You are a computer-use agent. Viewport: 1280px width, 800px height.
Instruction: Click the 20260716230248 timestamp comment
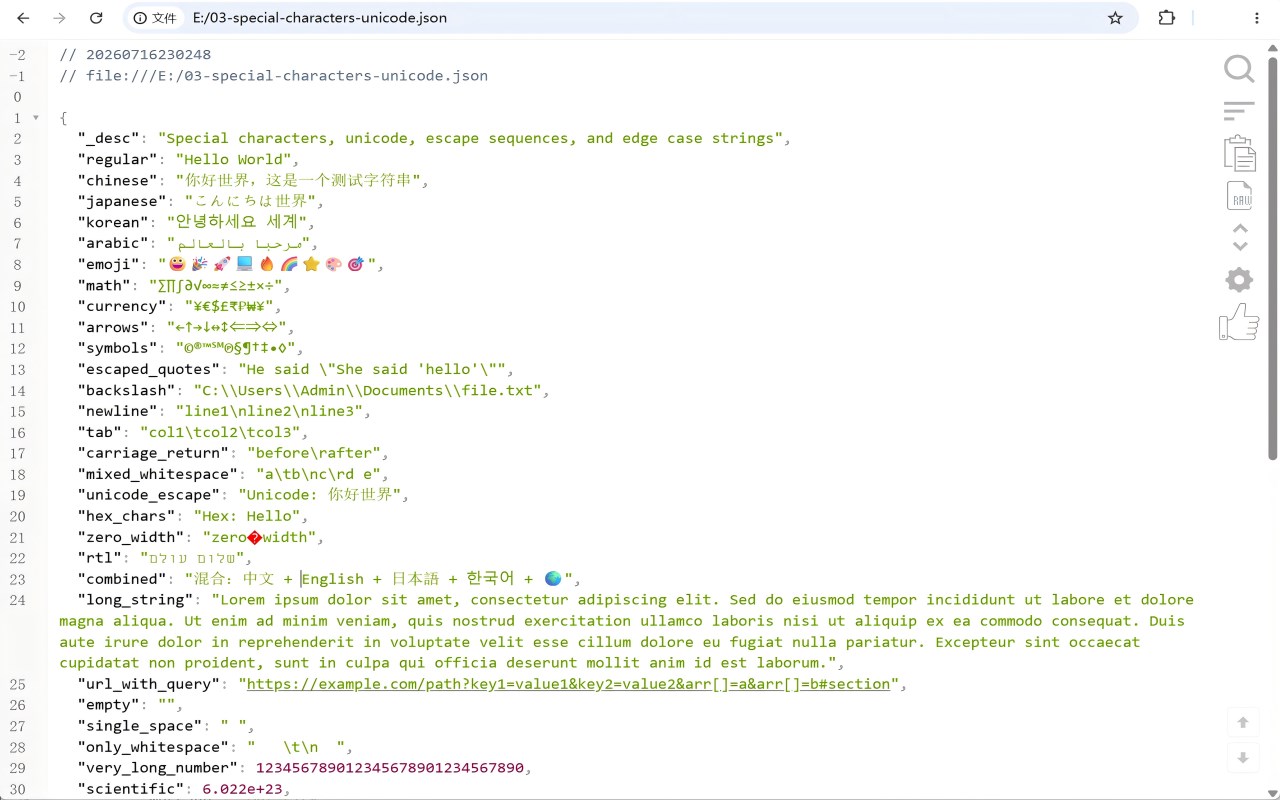coord(135,54)
